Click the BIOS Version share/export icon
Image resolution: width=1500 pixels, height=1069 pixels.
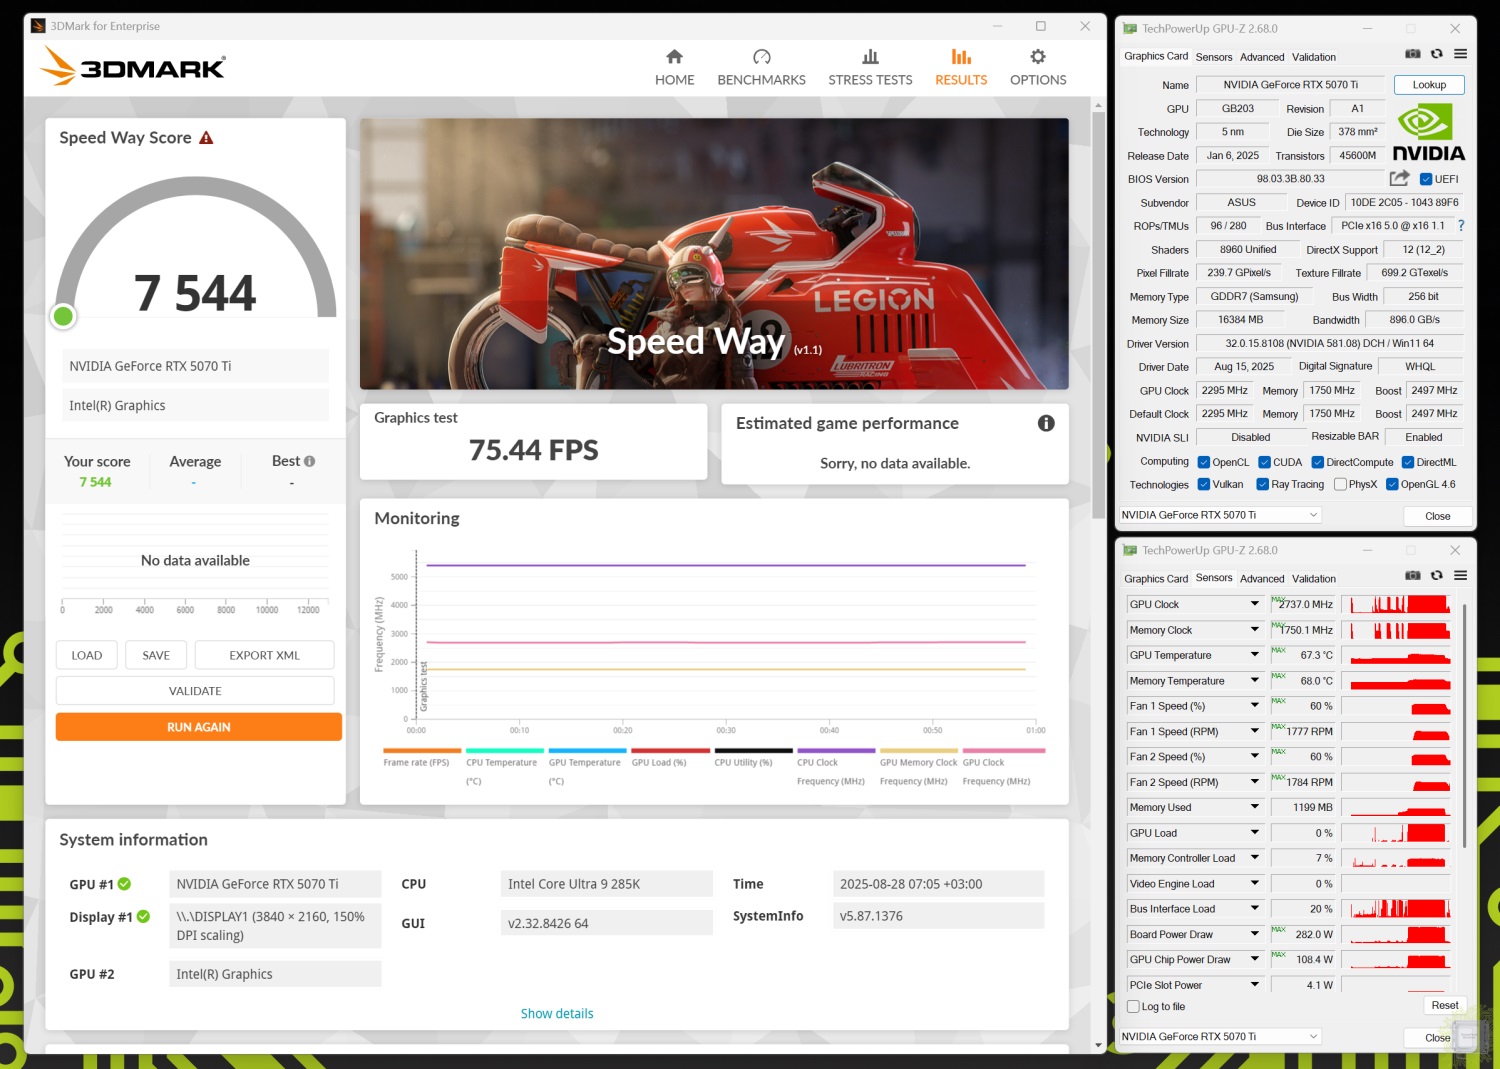coord(1399,178)
